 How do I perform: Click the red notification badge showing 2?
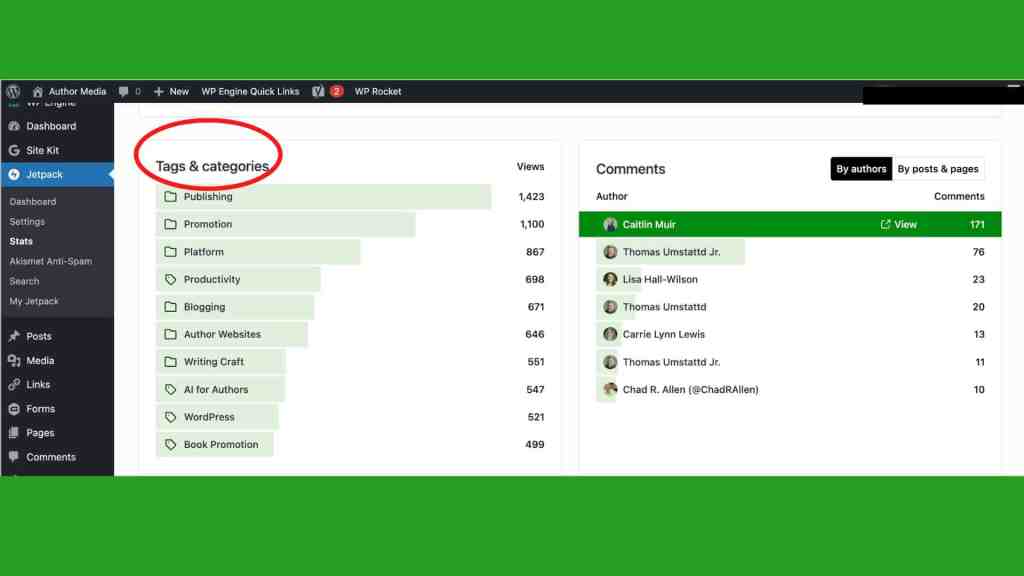coord(336,91)
